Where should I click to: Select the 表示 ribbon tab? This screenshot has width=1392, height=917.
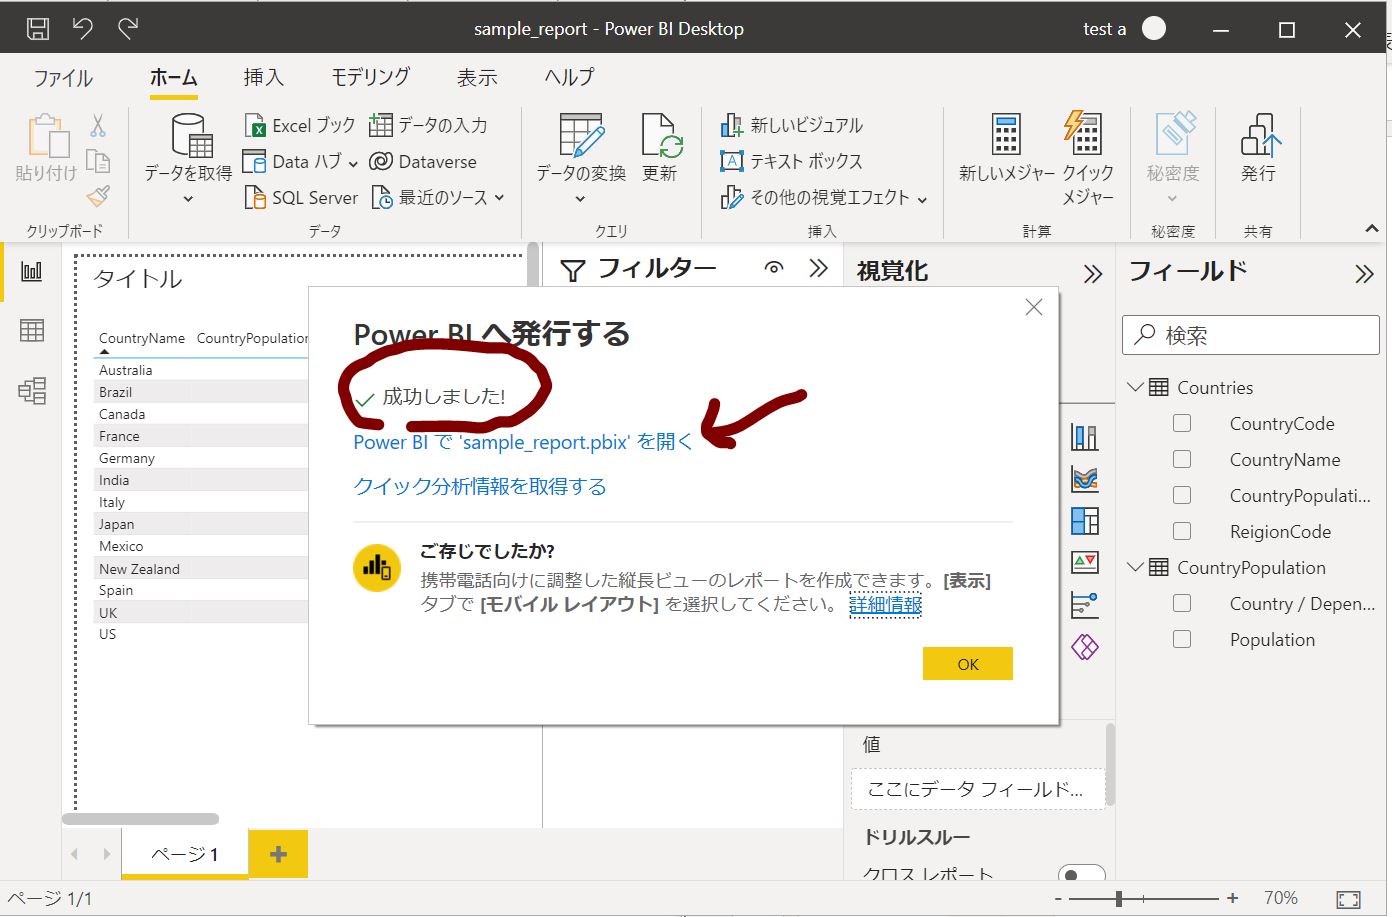(477, 77)
